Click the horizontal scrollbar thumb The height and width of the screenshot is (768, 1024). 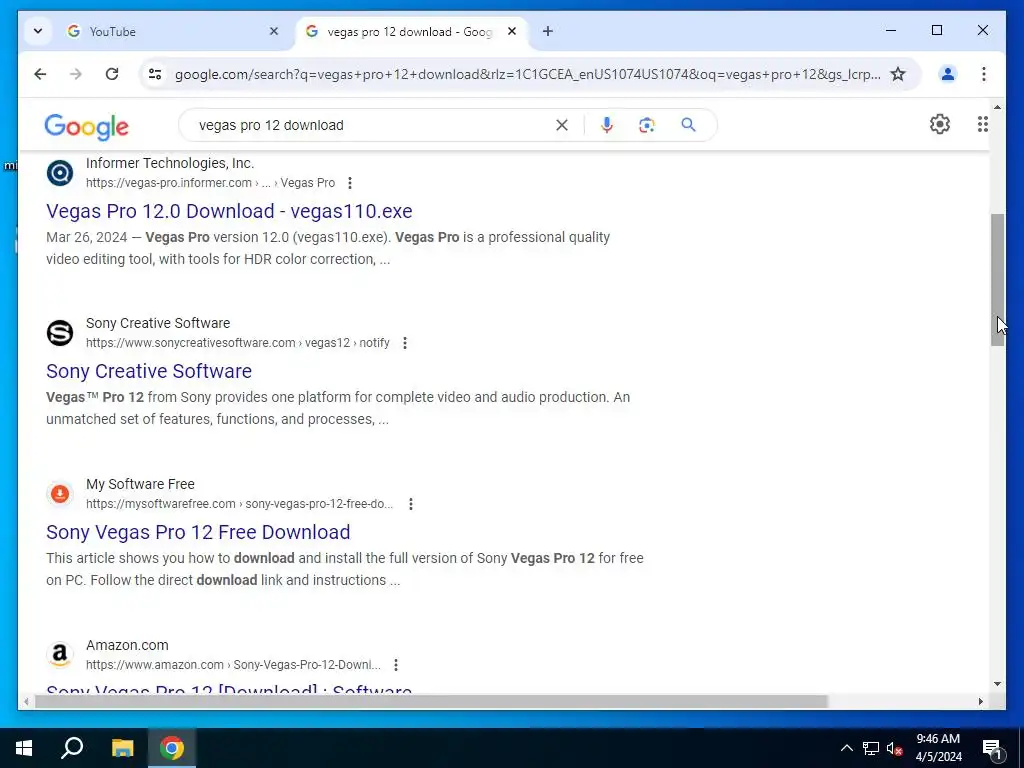(x=431, y=701)
